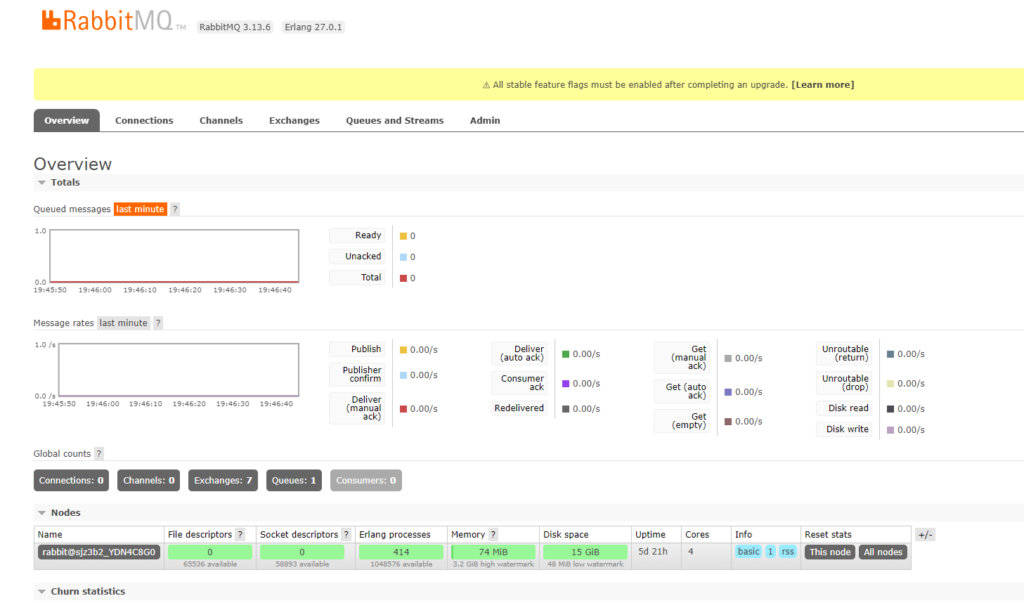Click the Message rates chart
This screenshot has height=603, width=1024.
click(178, 370)
